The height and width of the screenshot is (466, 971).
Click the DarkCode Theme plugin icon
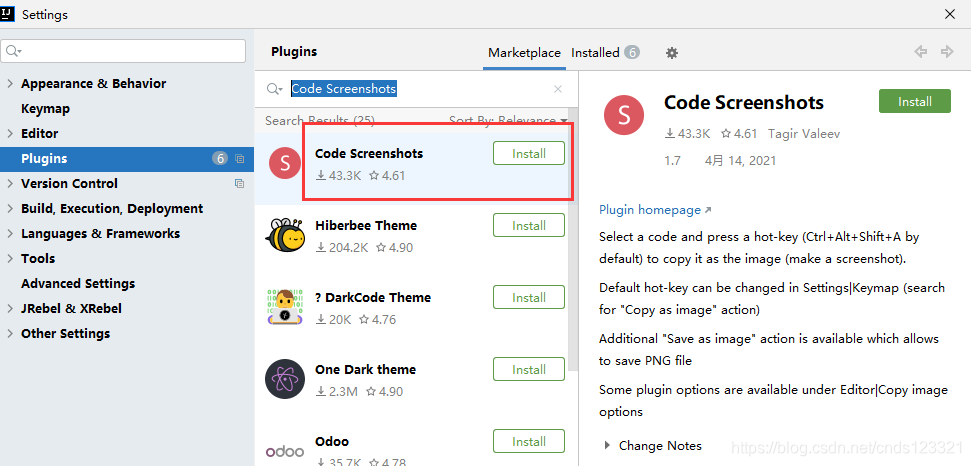(285, 307)
